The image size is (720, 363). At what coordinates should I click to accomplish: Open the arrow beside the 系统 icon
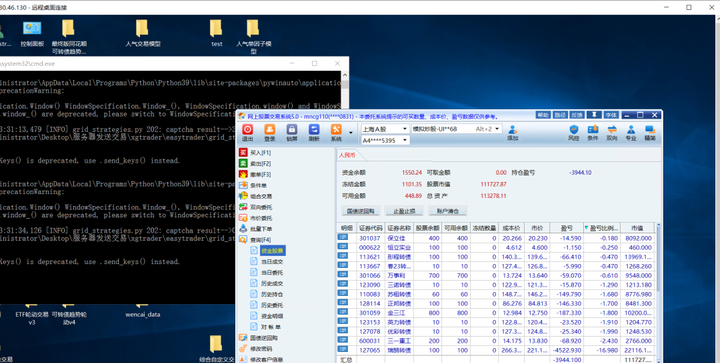pyautogui.click(x=351, y=133)
